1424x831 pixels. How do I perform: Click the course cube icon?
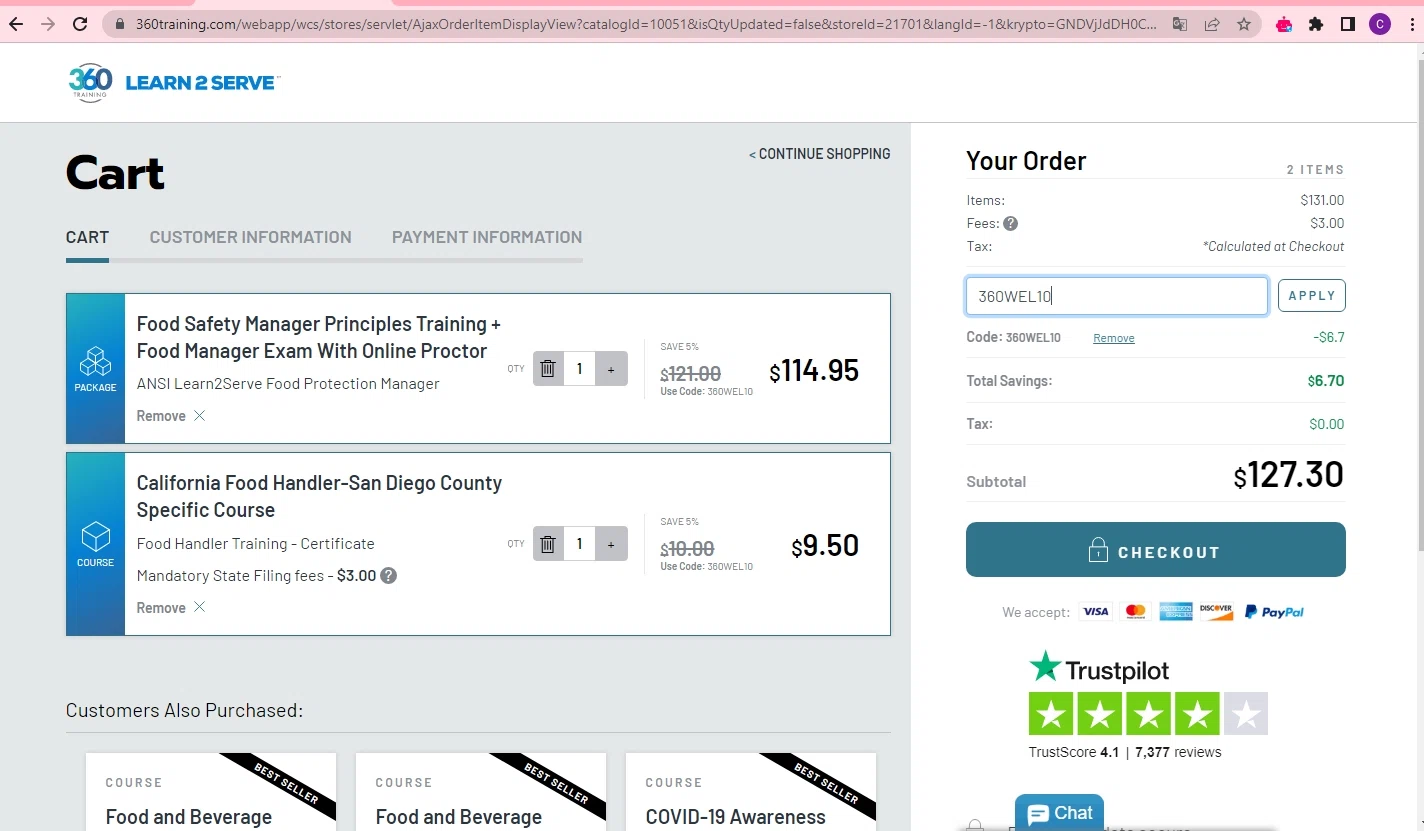(96, 537)
